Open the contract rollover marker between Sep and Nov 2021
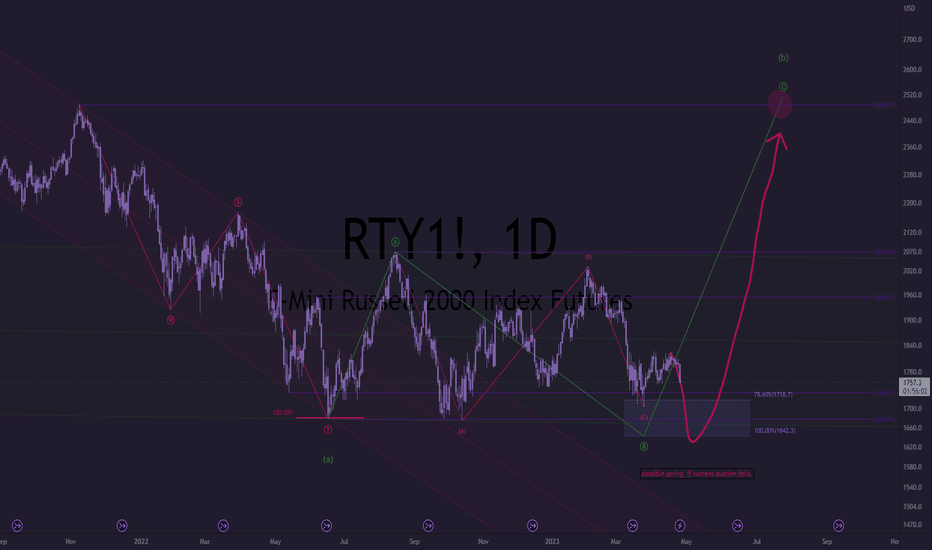Screen dimensions: 932x550 click(17, 526)
